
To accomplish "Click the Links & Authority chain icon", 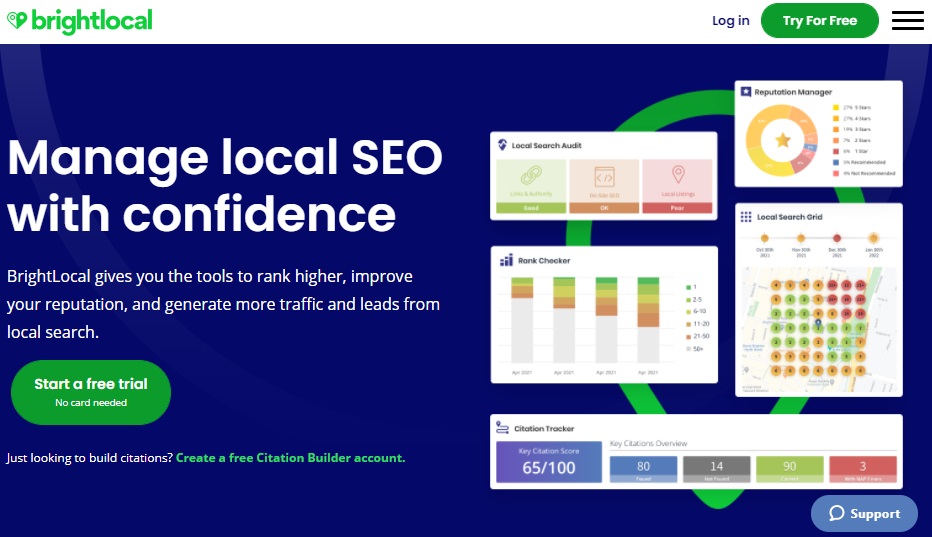I will (531, 176).
